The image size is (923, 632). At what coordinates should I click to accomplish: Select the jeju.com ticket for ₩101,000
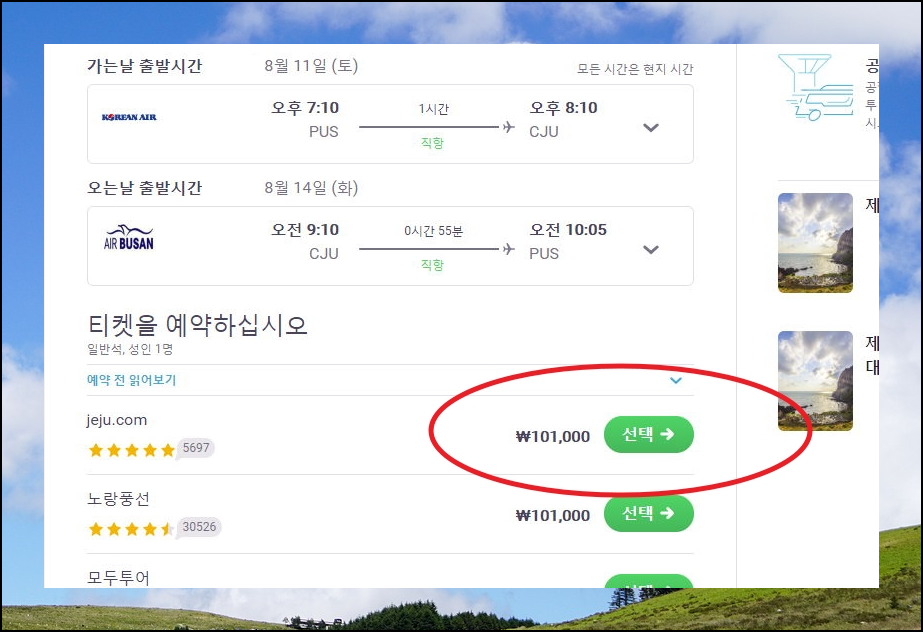point(649,434)
